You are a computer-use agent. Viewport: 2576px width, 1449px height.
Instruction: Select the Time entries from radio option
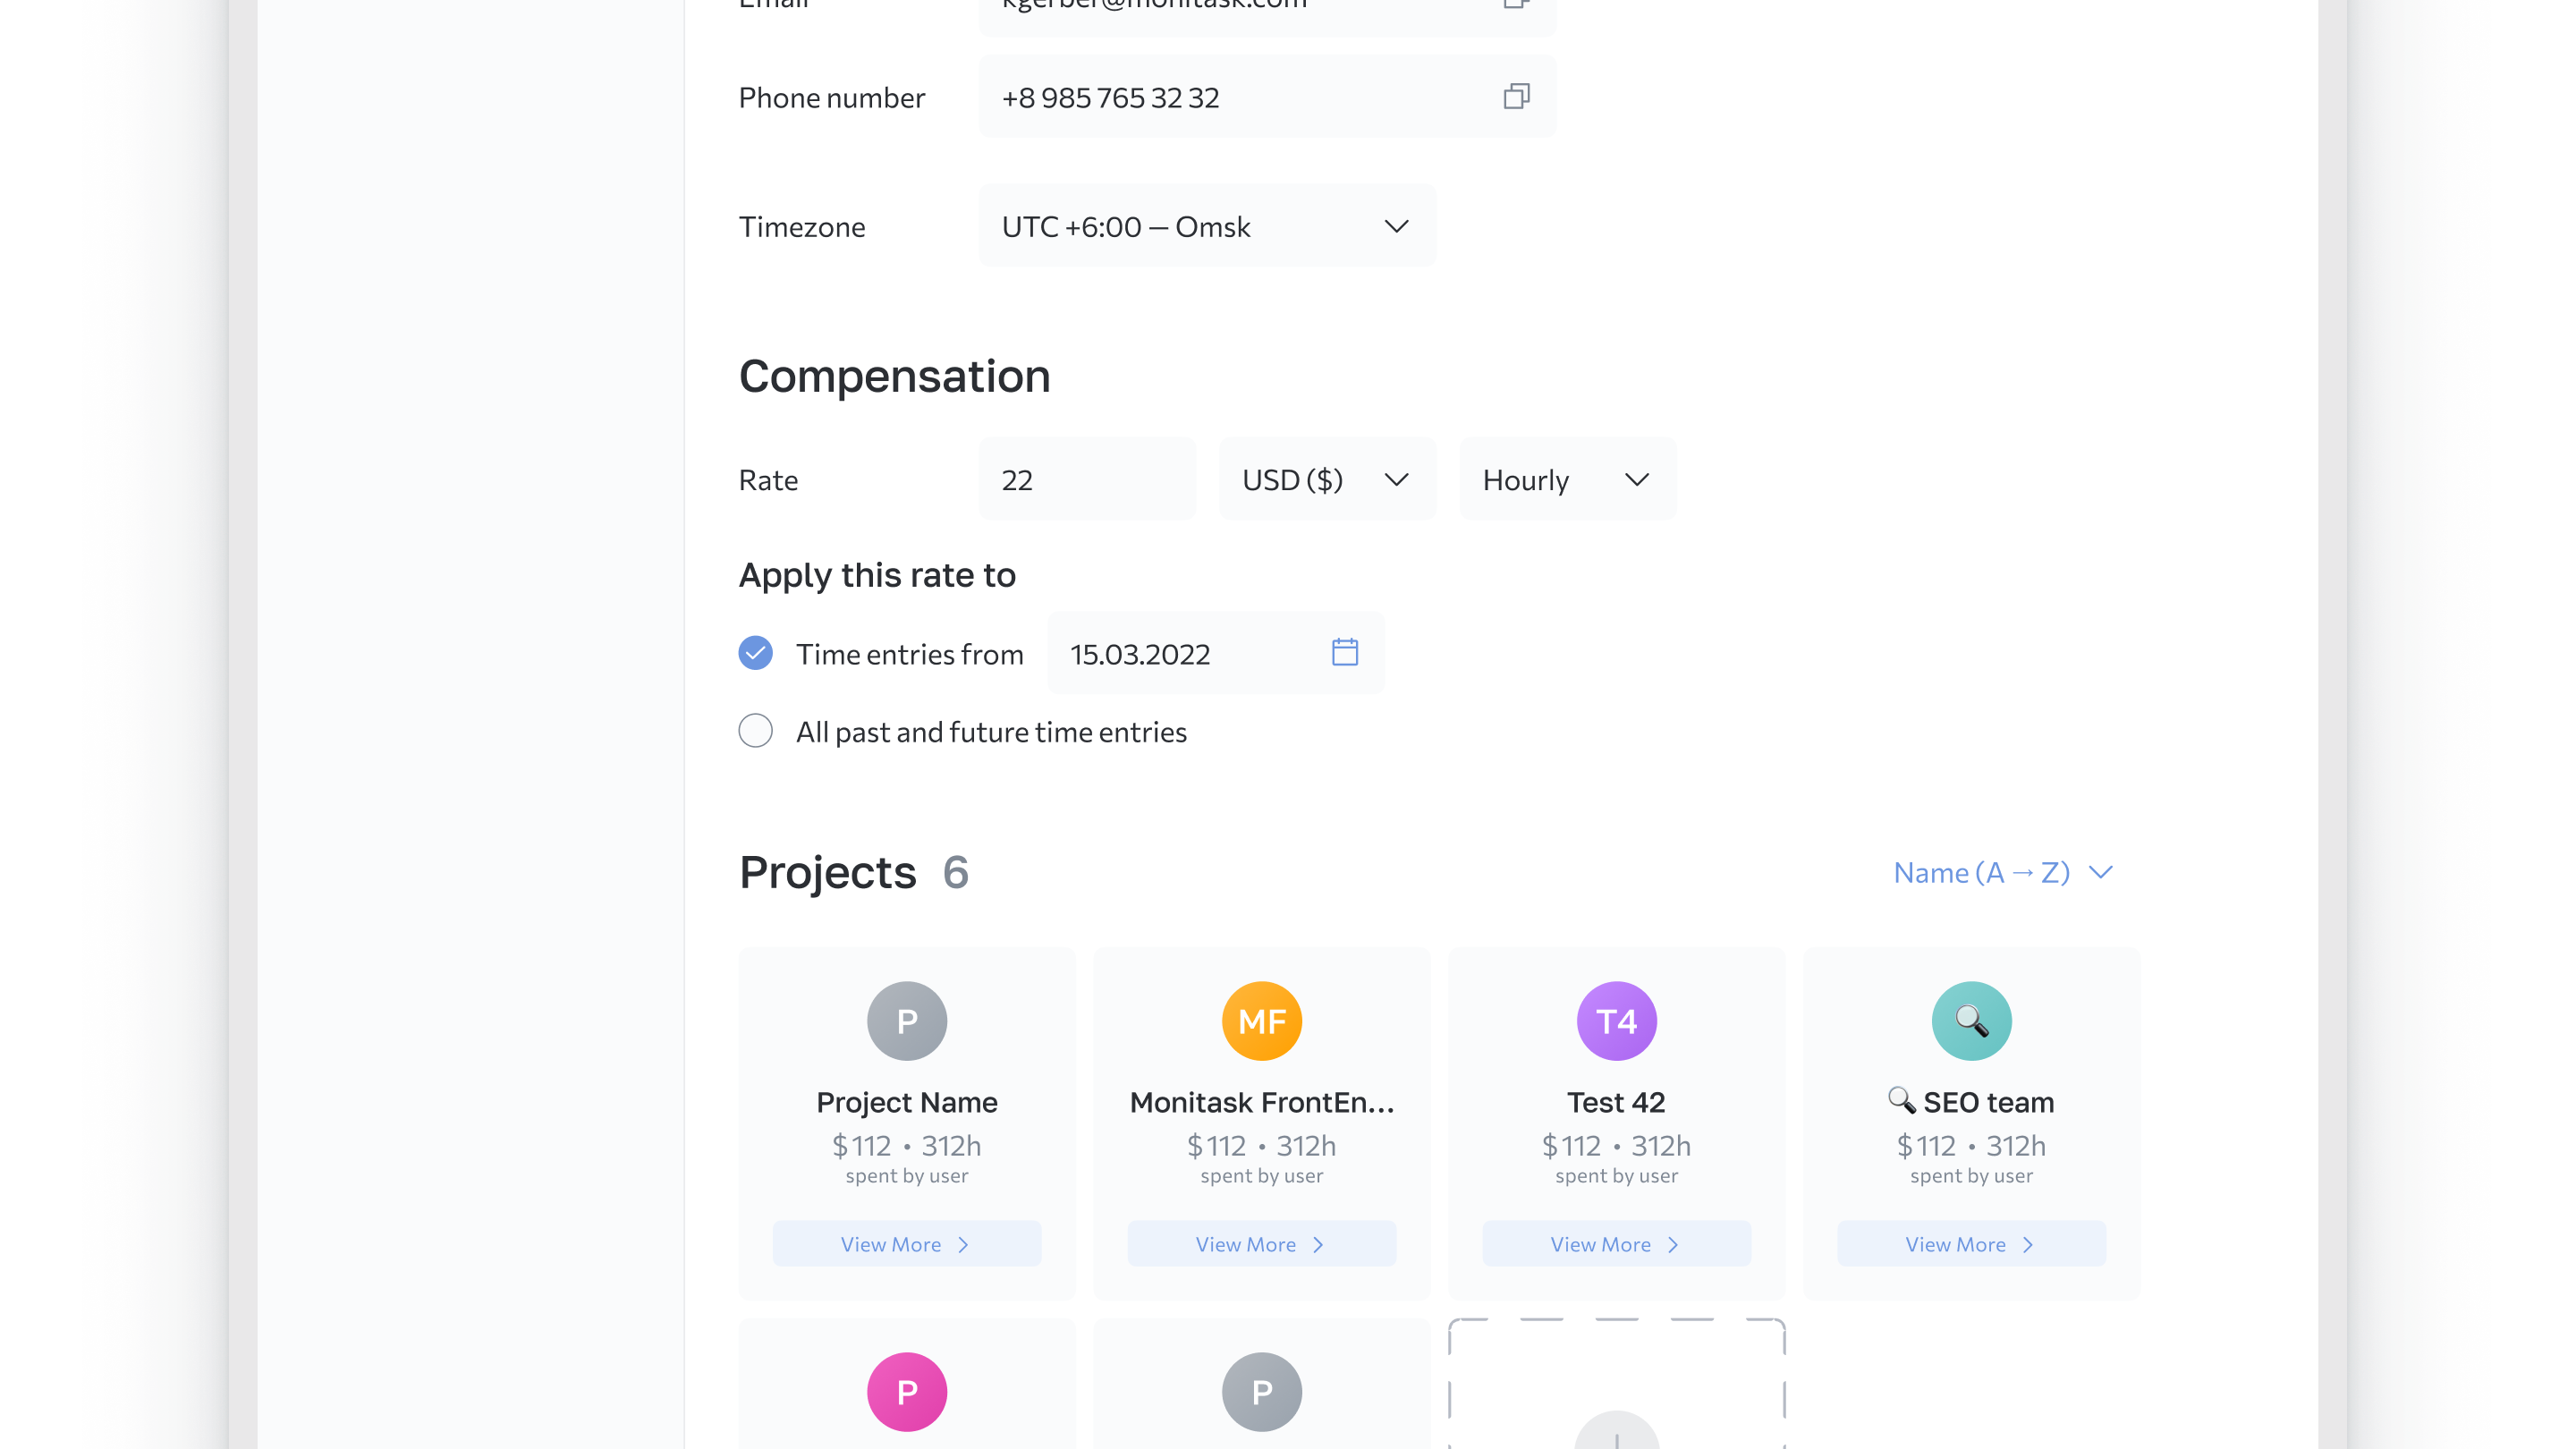coord(756,653)
